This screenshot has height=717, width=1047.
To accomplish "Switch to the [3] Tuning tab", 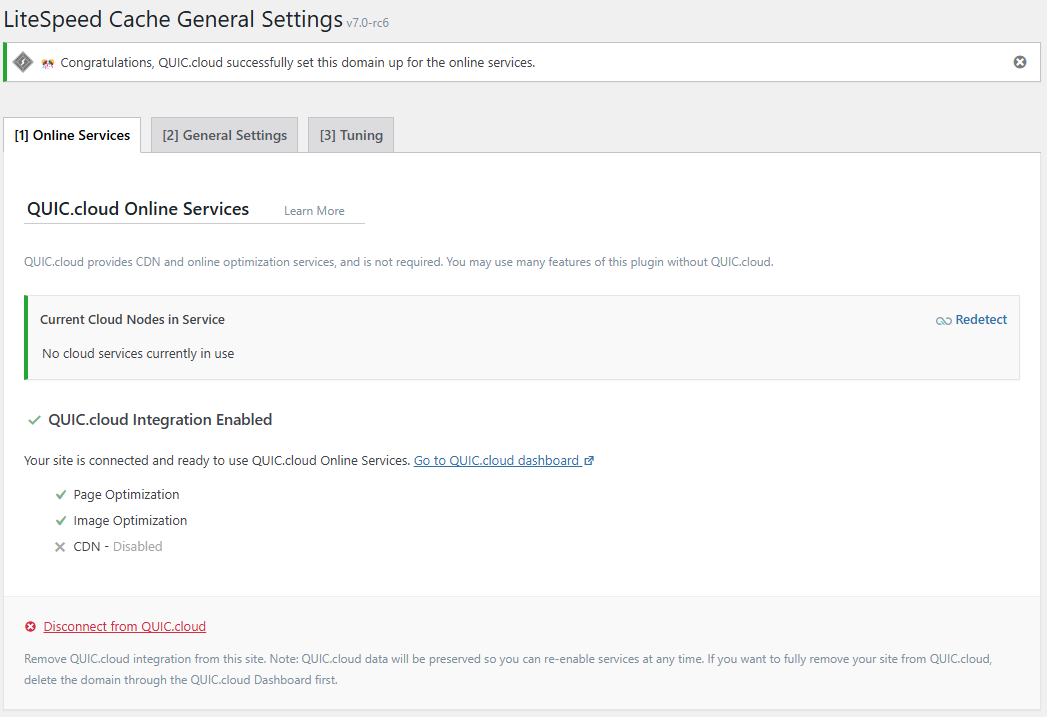I will pyautogui.click(x=351, y=136).
